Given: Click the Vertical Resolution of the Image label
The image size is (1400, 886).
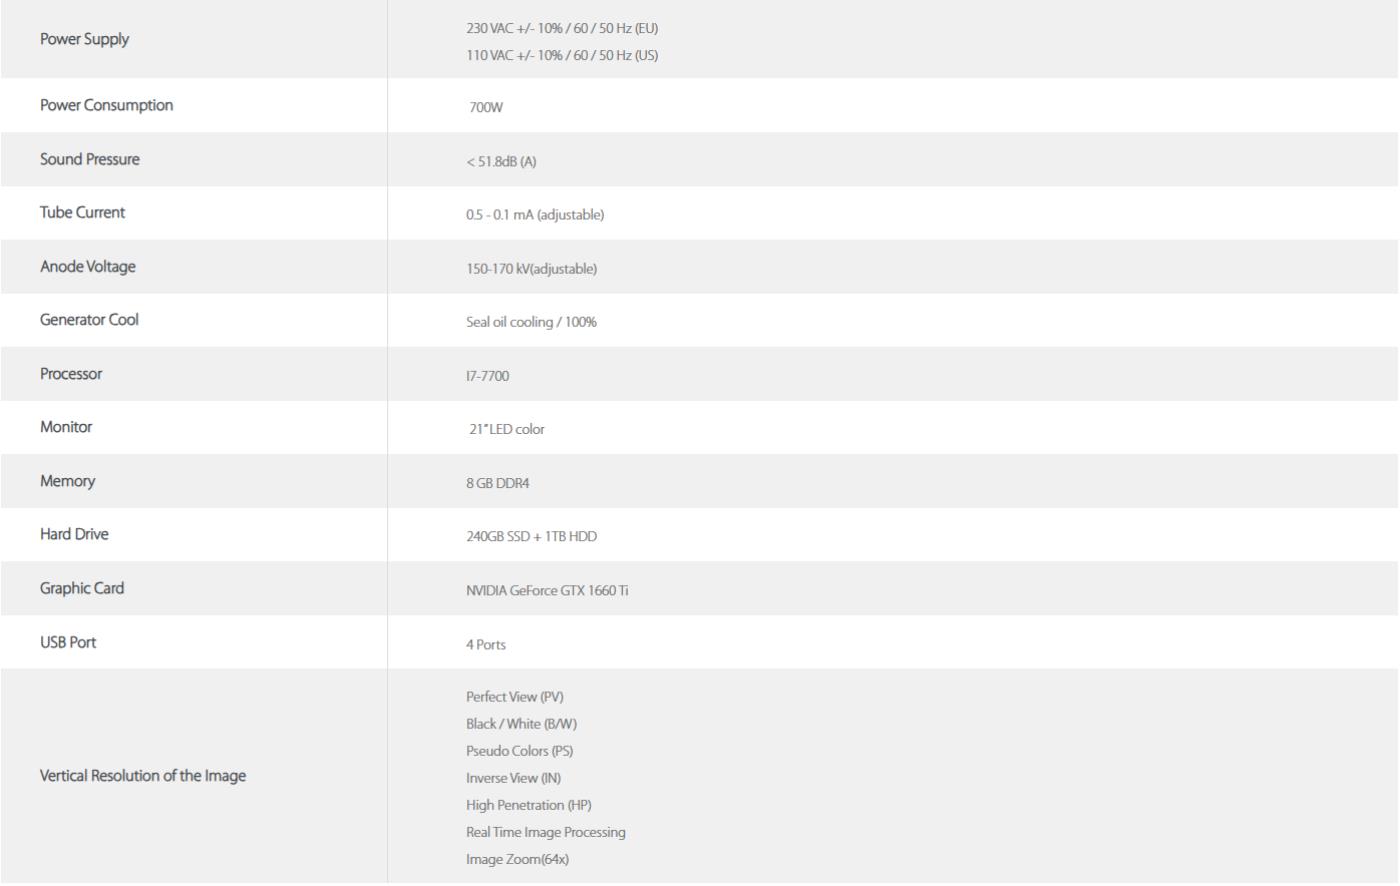Looking at the screenshot, I should pyautogui.click(x=143, y=776).
